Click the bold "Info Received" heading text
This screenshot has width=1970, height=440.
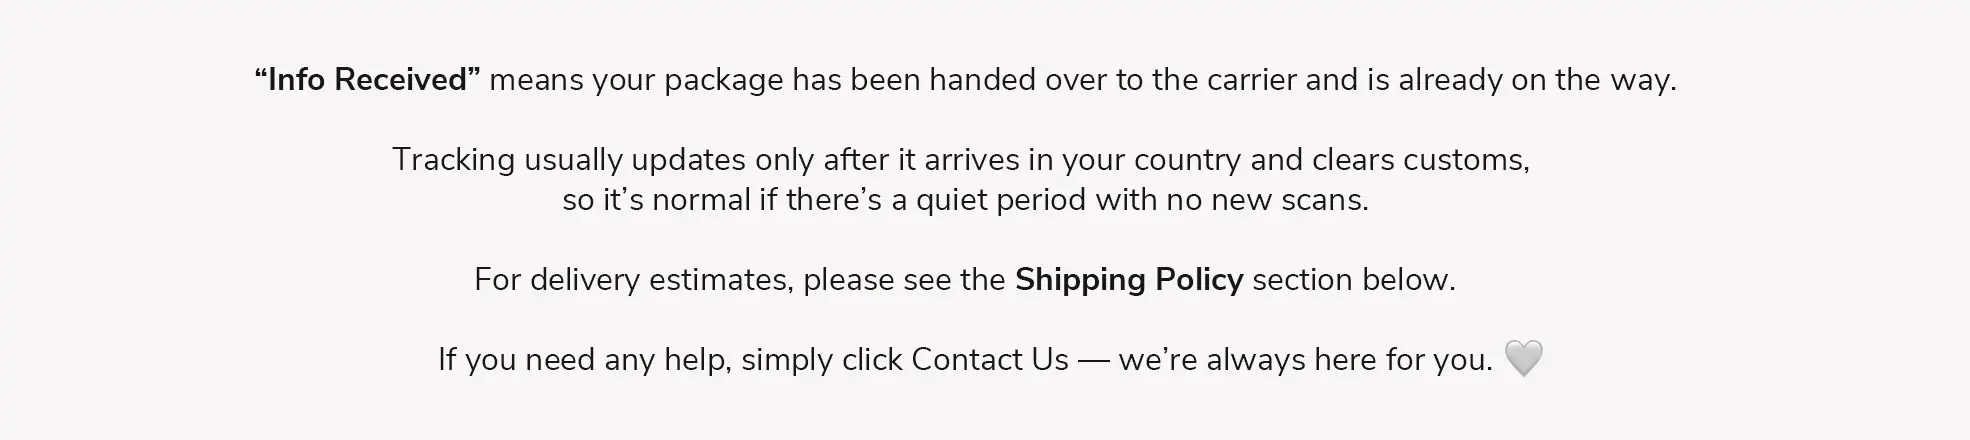[367, 80]
